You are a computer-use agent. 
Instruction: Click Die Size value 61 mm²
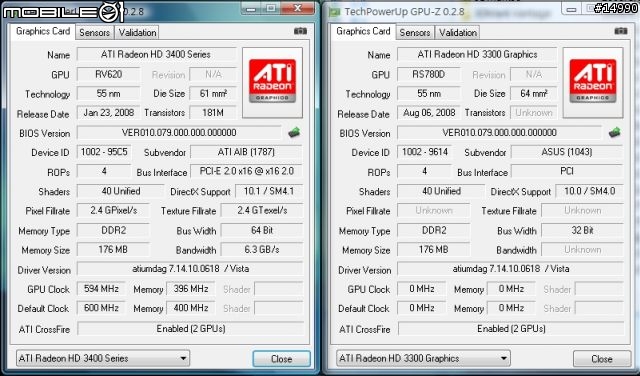213,93
